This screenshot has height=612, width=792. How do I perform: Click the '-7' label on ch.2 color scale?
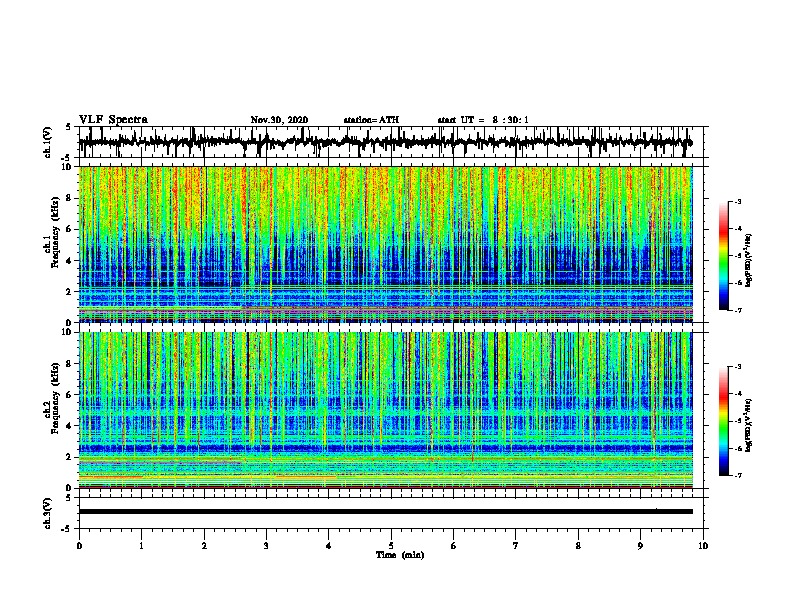pos(737,476)
